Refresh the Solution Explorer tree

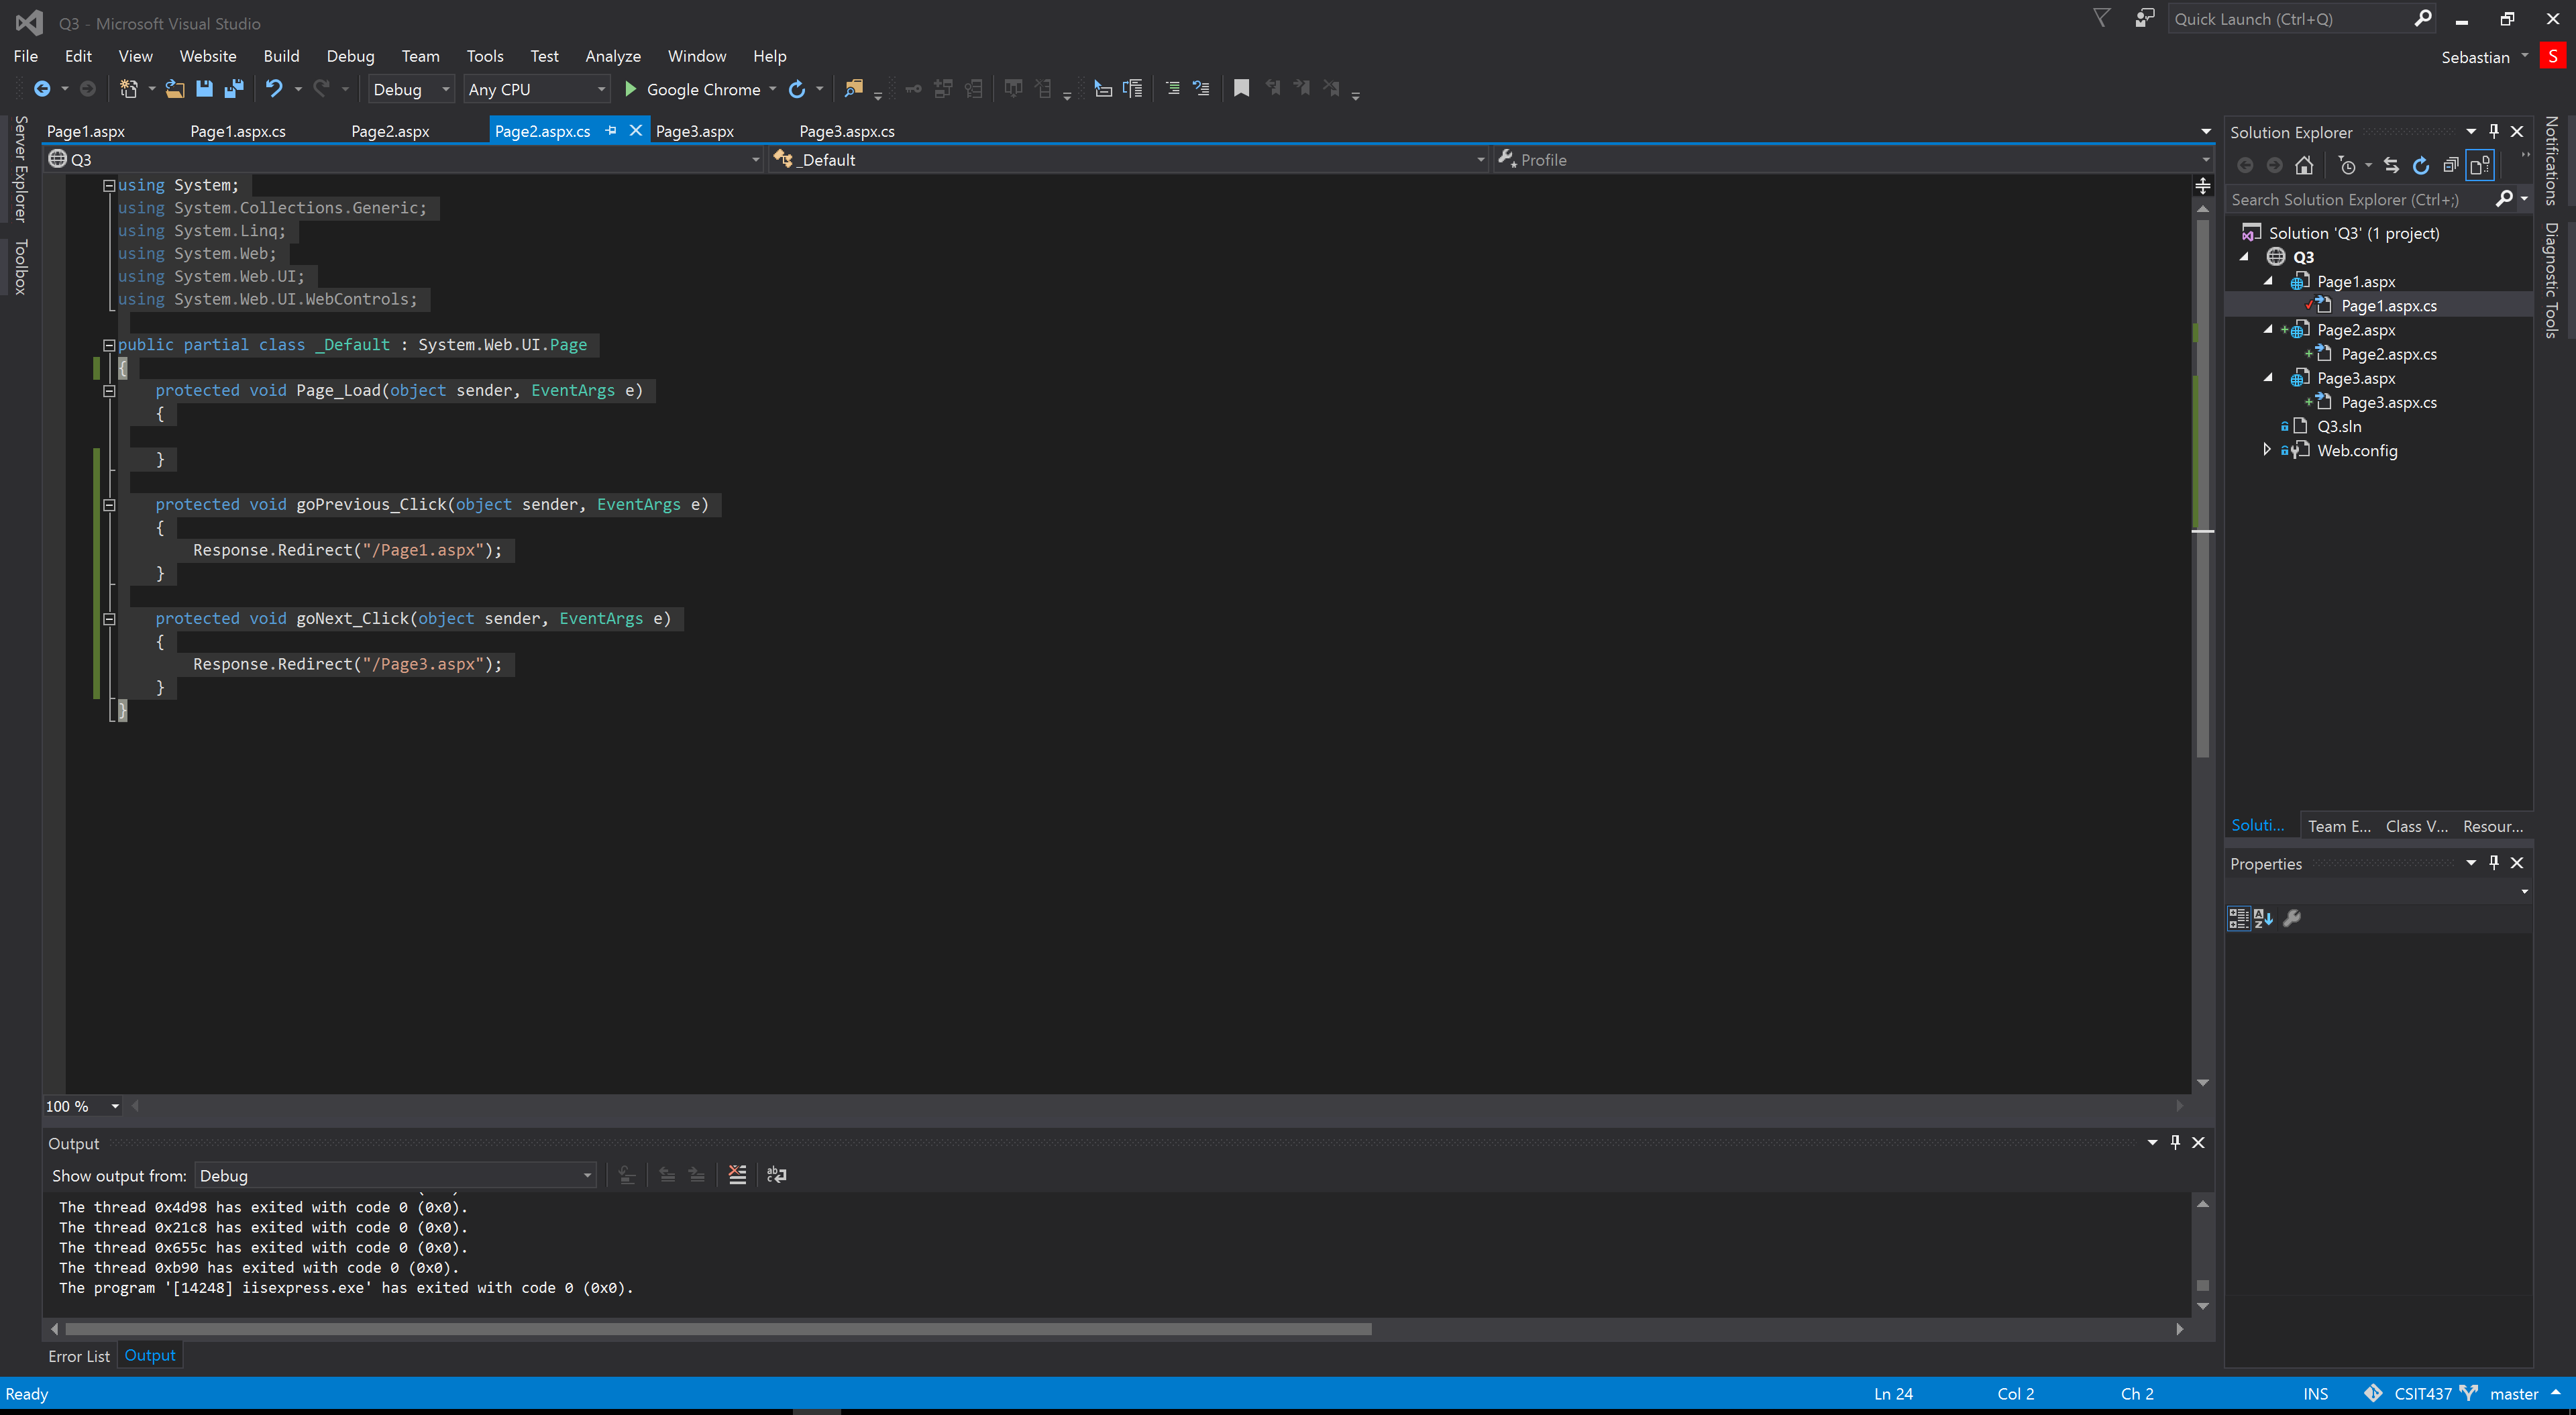2421,166
